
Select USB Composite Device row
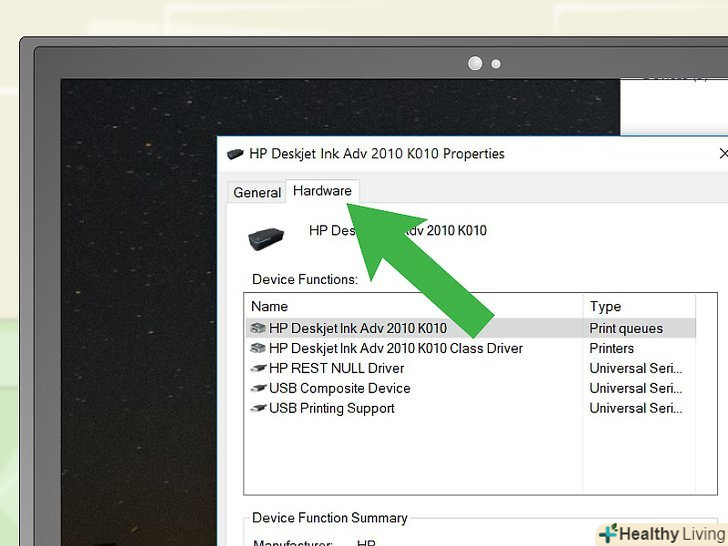pyautogui.click(x=471, y=388)
